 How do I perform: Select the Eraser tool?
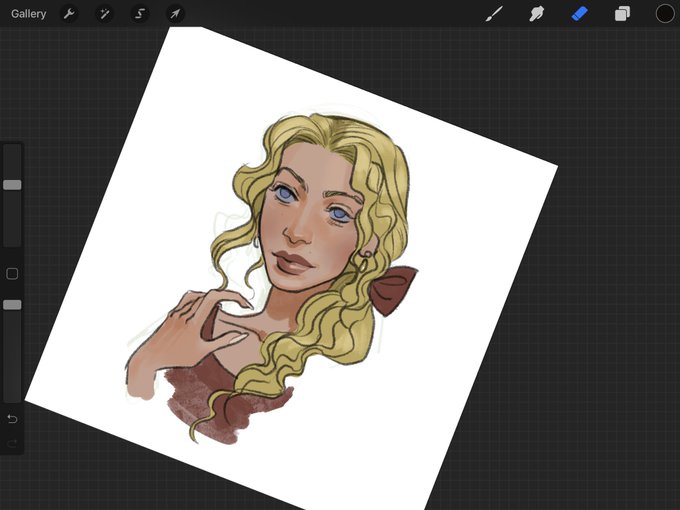point(579,14)
